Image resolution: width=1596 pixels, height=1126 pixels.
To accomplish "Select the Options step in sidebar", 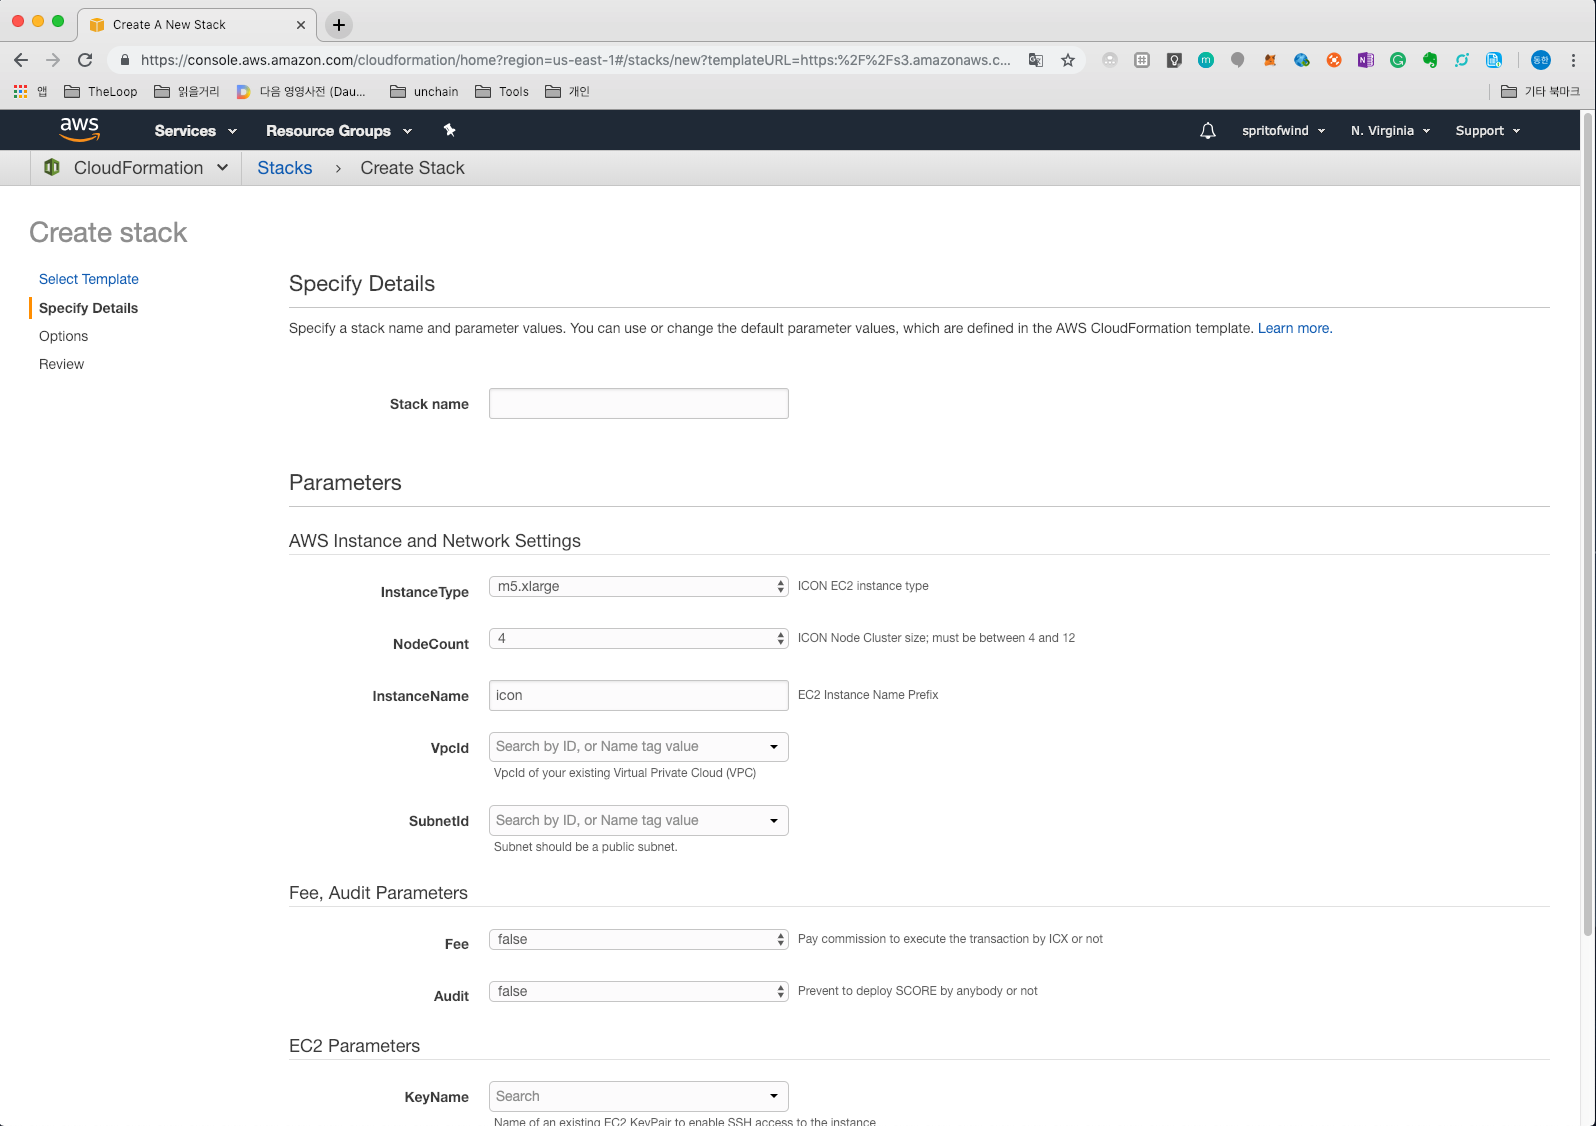I will [64, 336].
